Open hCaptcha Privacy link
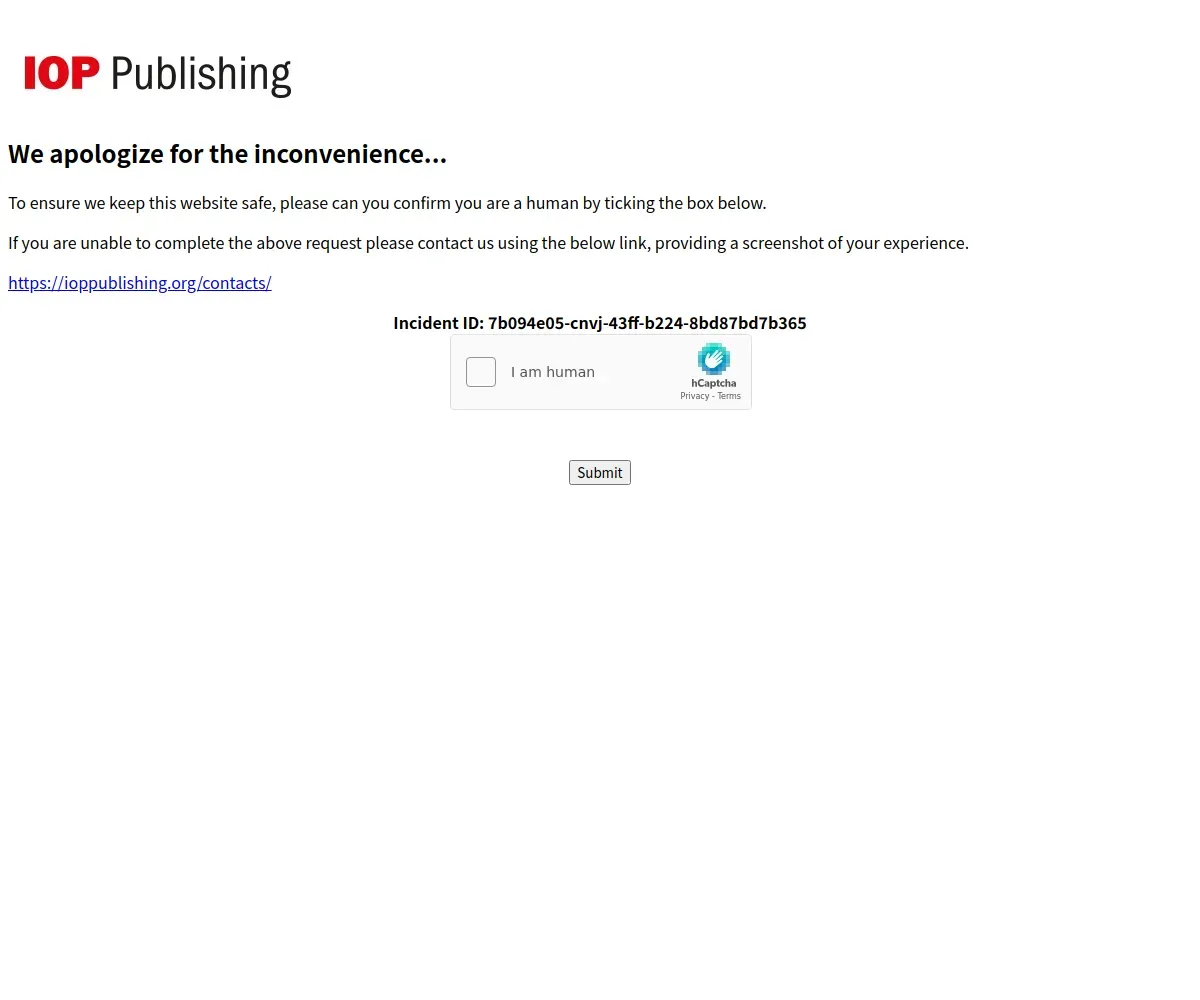 [x=694, y=396]
